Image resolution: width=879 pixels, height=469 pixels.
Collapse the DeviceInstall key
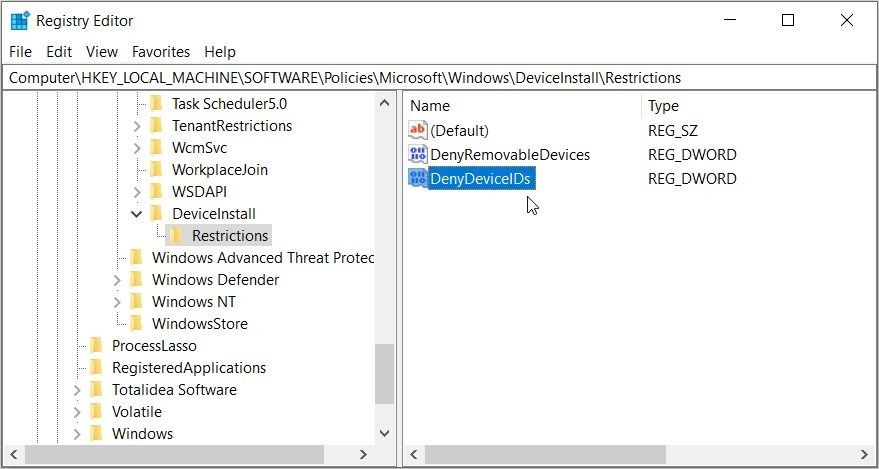[136, 213]
